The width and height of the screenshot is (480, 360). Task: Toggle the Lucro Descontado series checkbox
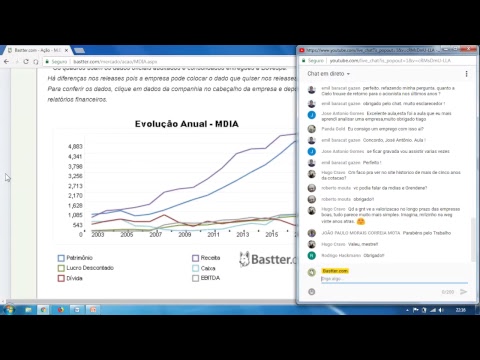tap(61, 268)
